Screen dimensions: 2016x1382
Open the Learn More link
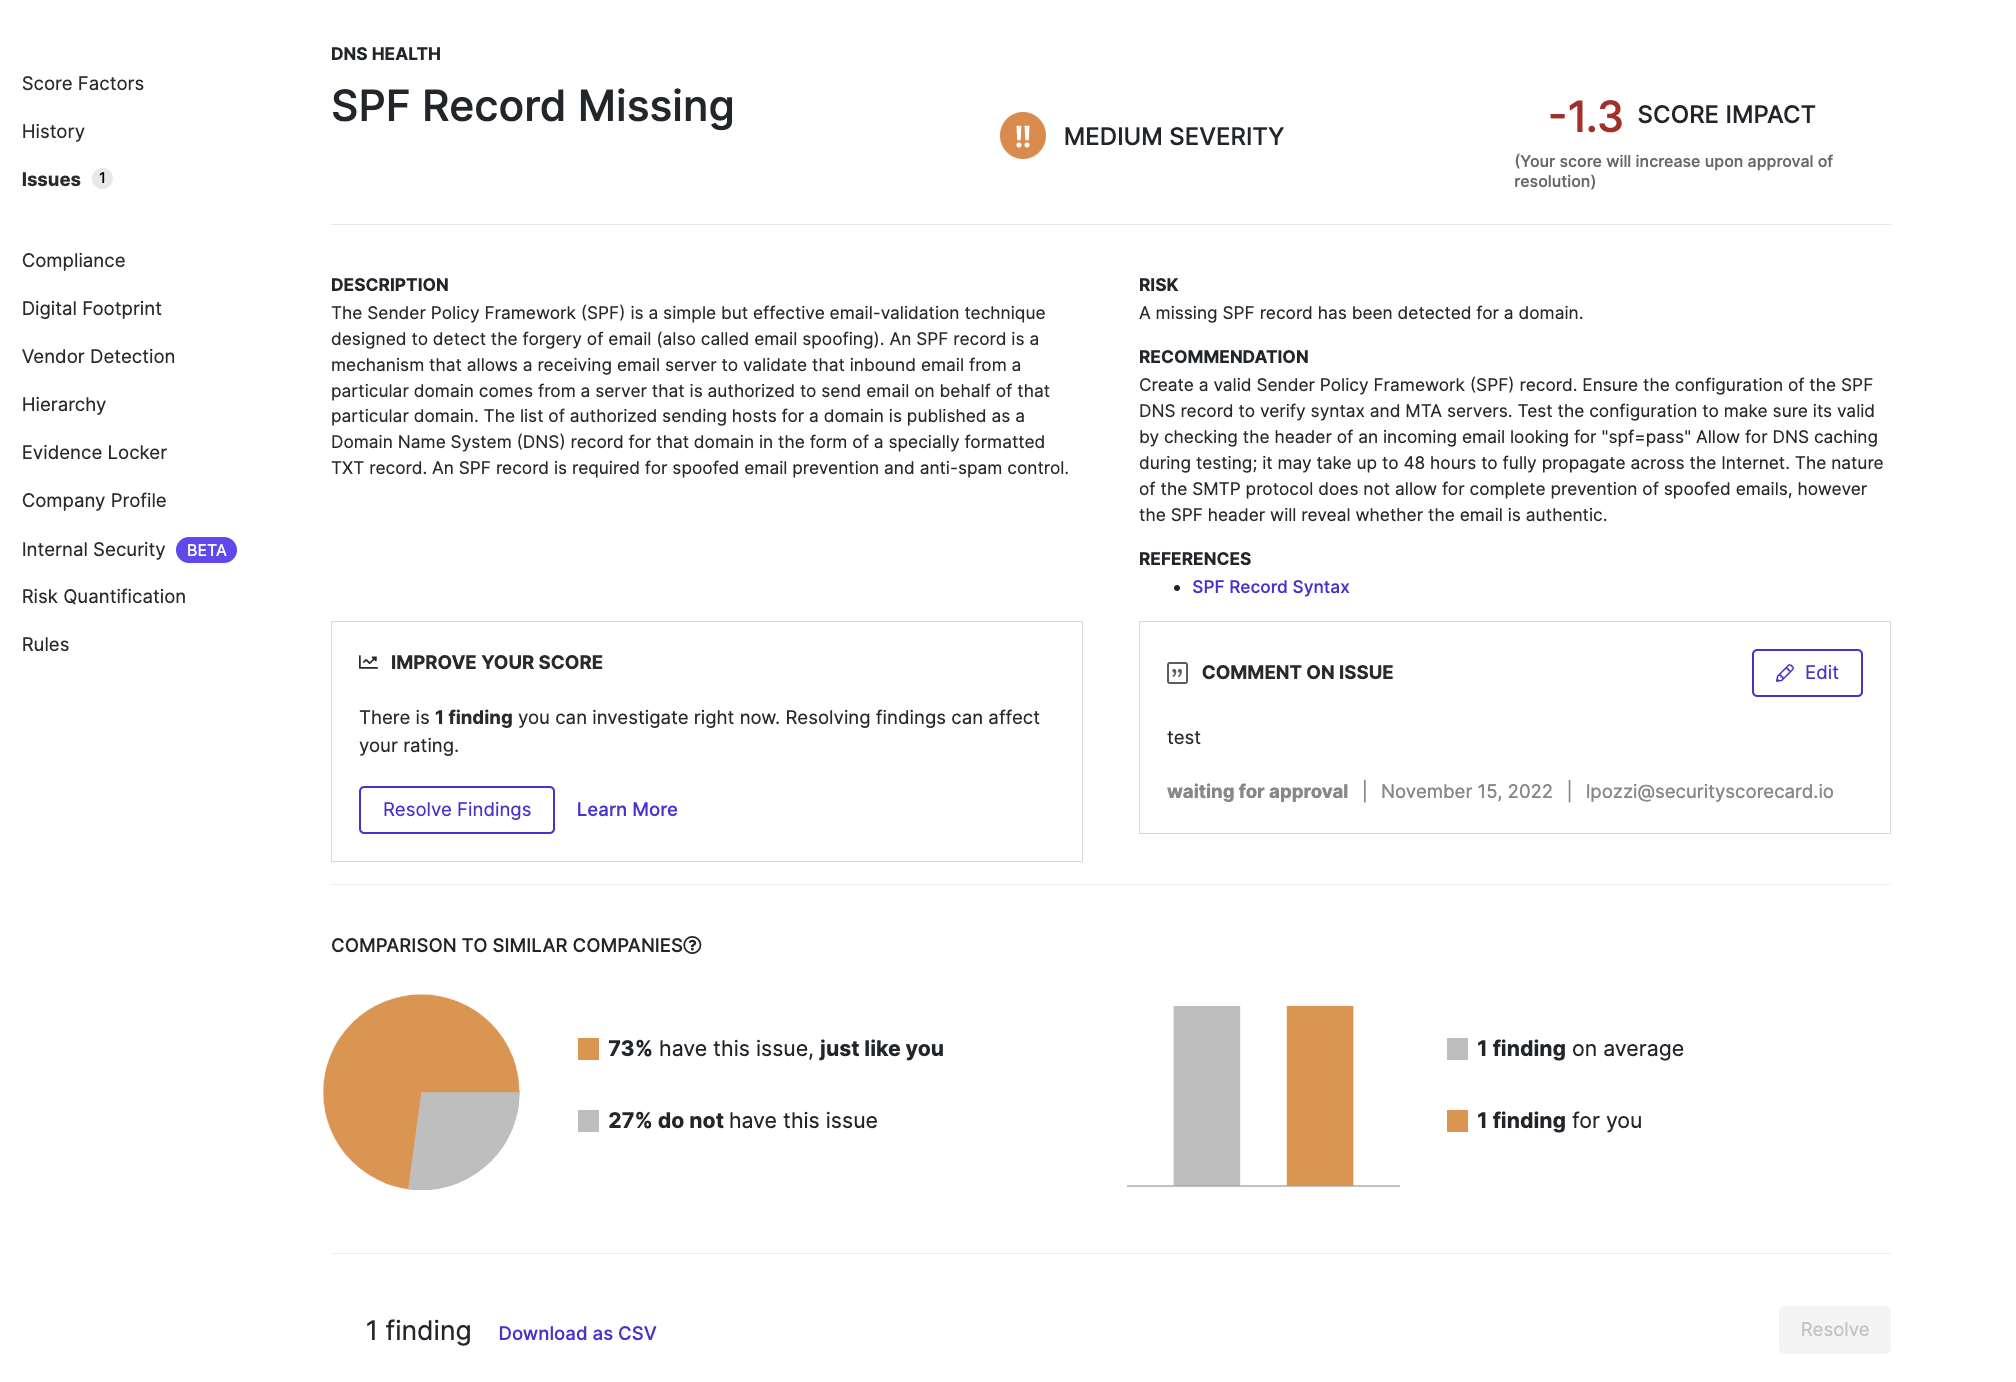[626, 809]
